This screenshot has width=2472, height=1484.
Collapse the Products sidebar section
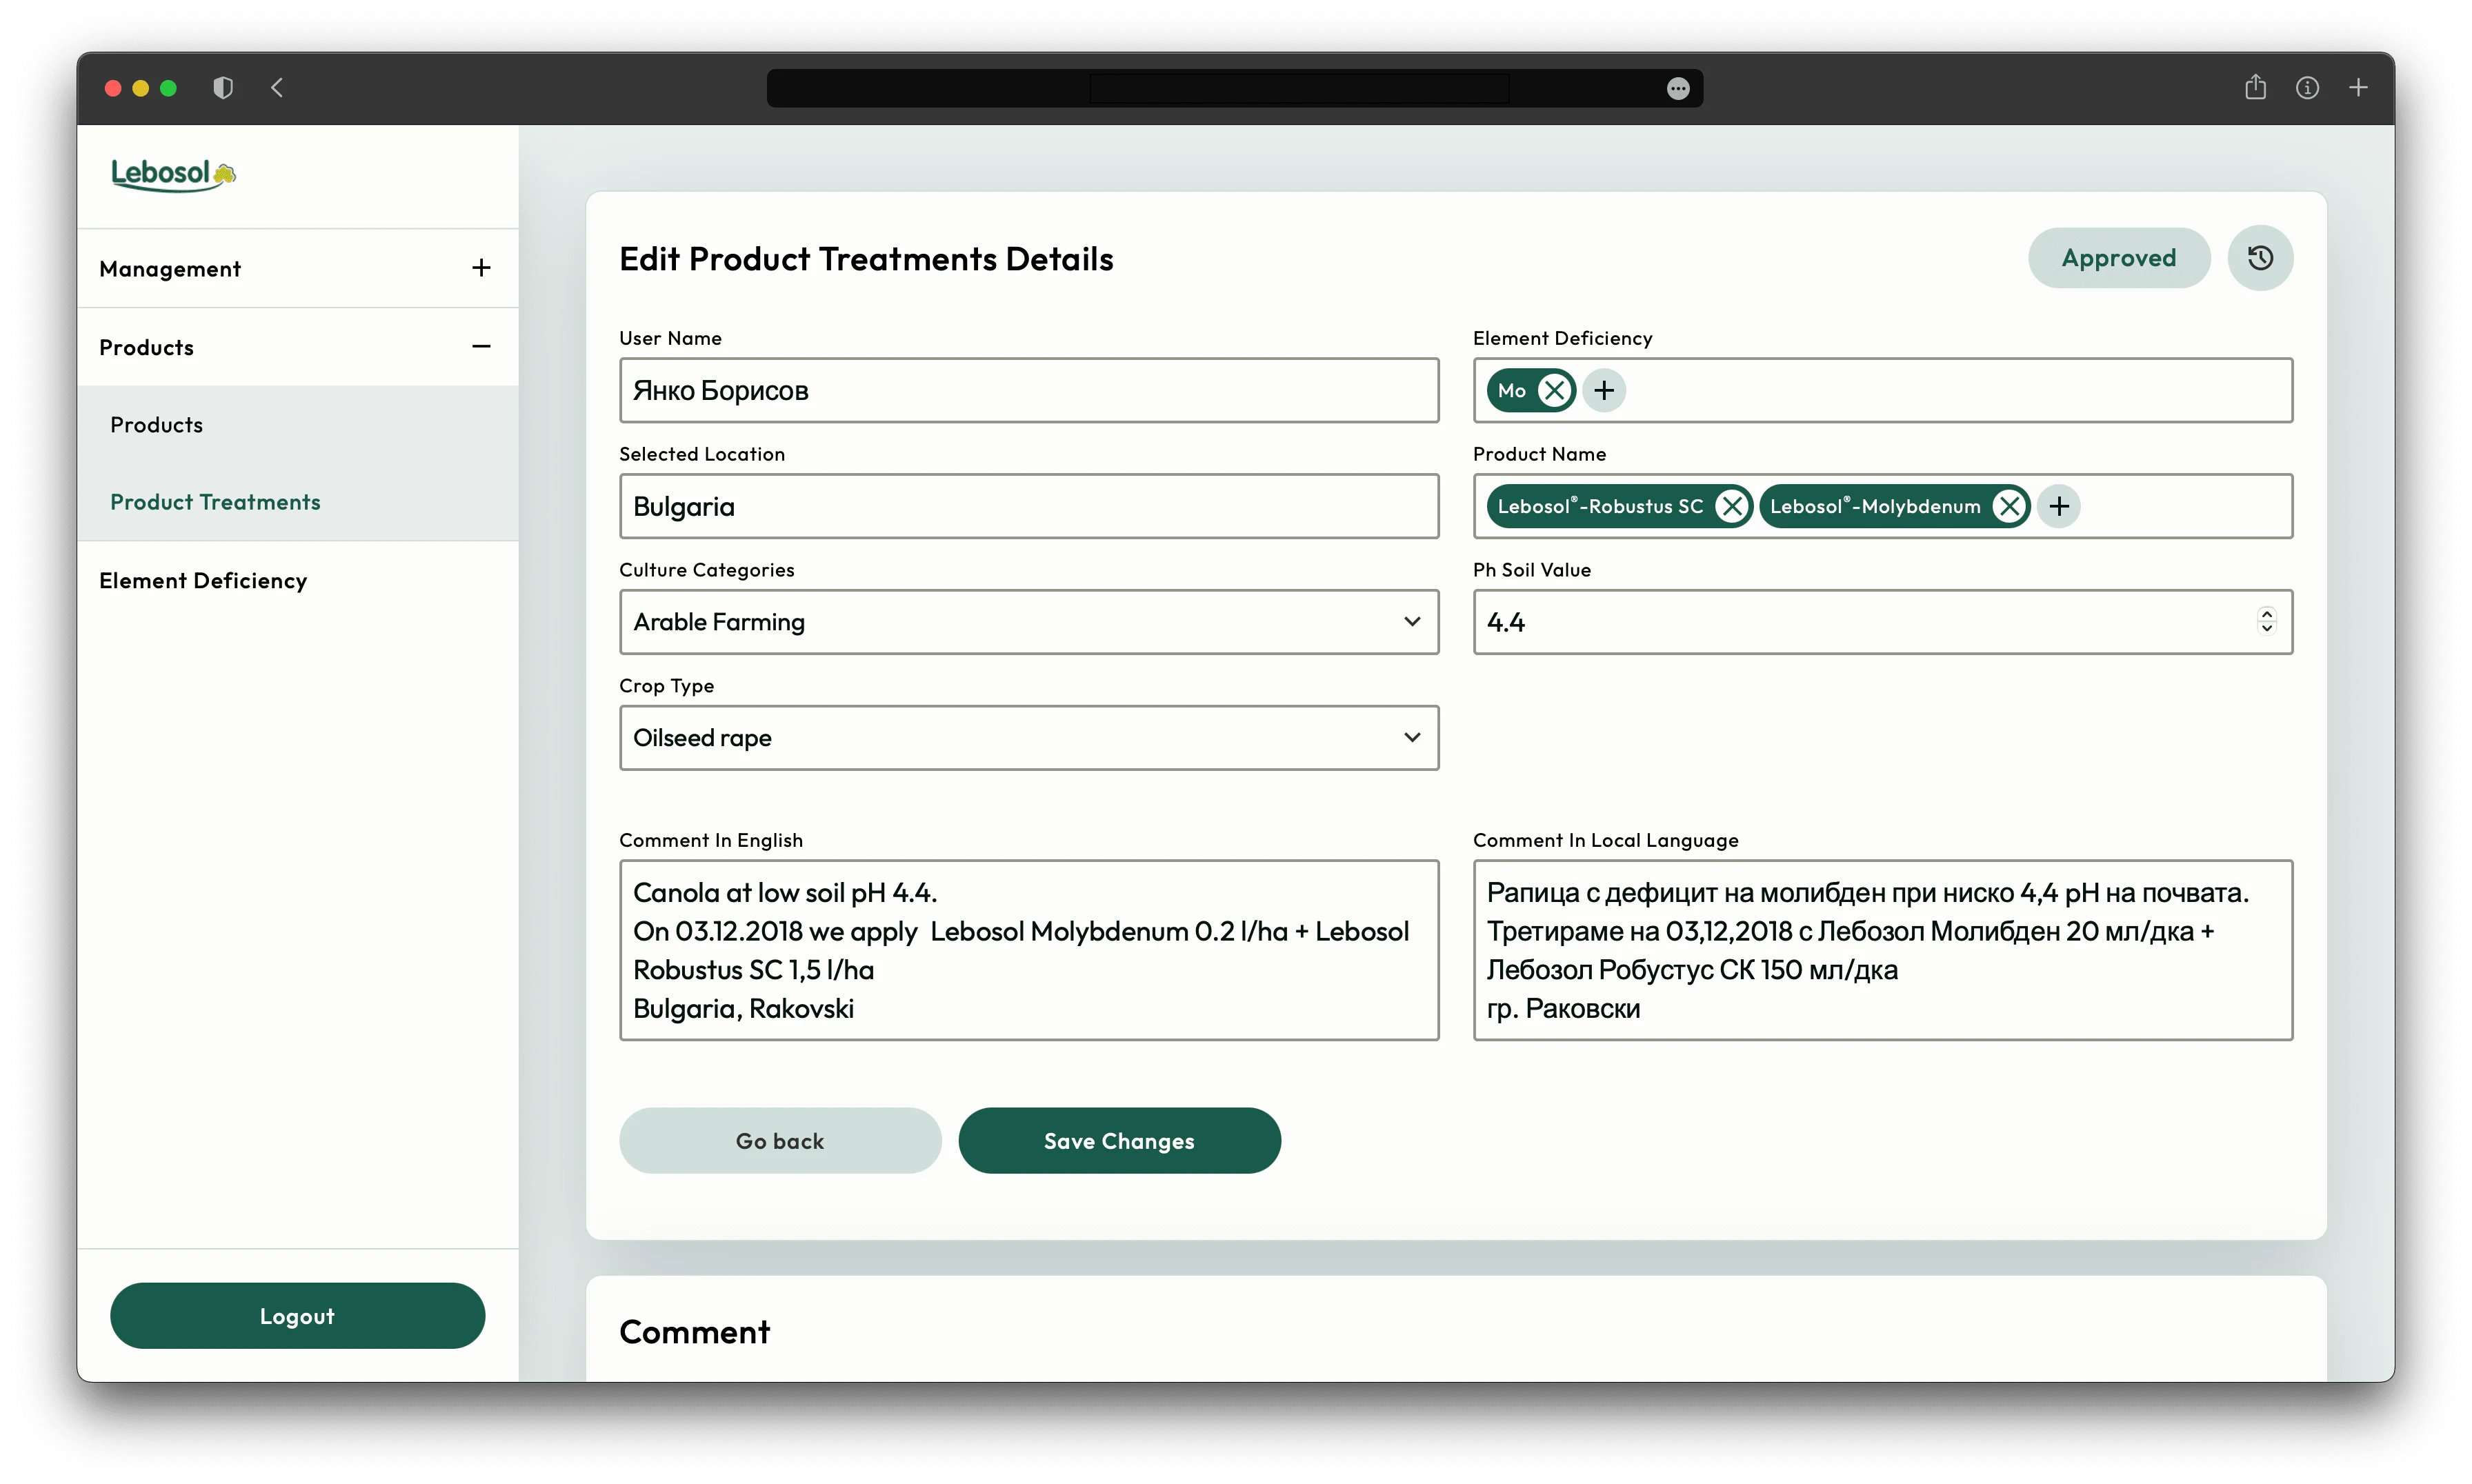coord(481,347)
